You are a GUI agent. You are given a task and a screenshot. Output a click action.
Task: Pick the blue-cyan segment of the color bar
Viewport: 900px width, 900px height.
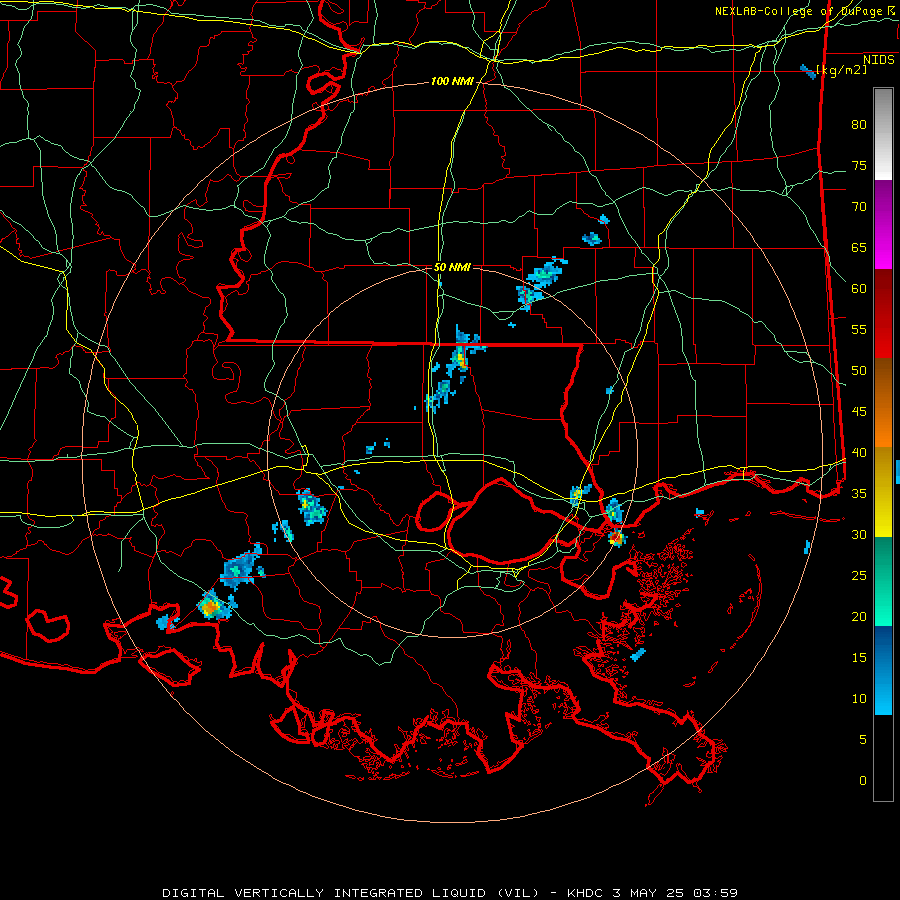pos(883,670)
